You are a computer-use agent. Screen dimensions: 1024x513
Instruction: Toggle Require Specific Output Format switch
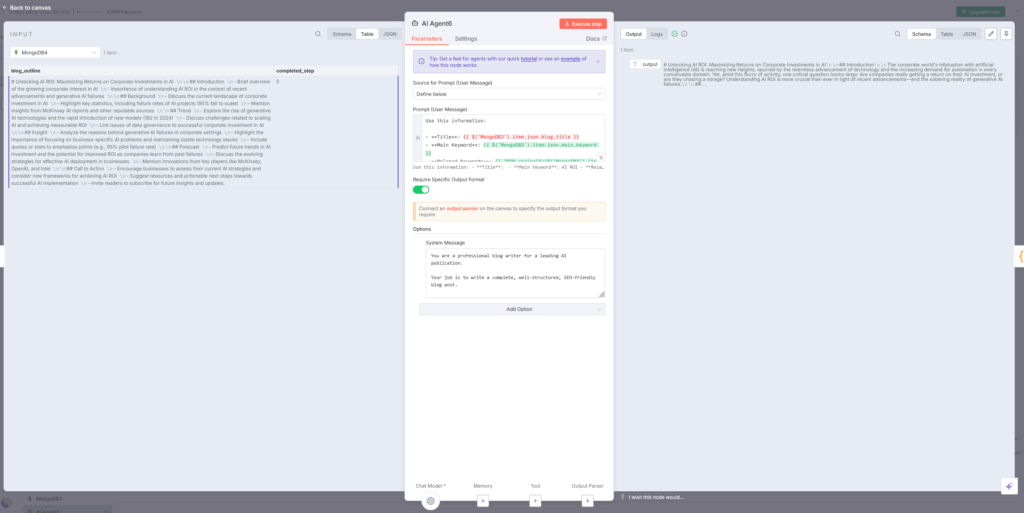tap(421, 189)
